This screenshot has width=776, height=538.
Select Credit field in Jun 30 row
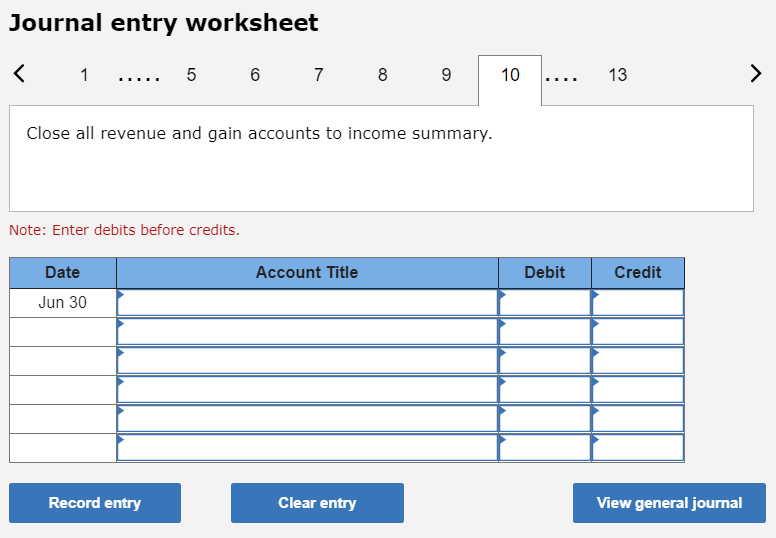pos(638,302)
